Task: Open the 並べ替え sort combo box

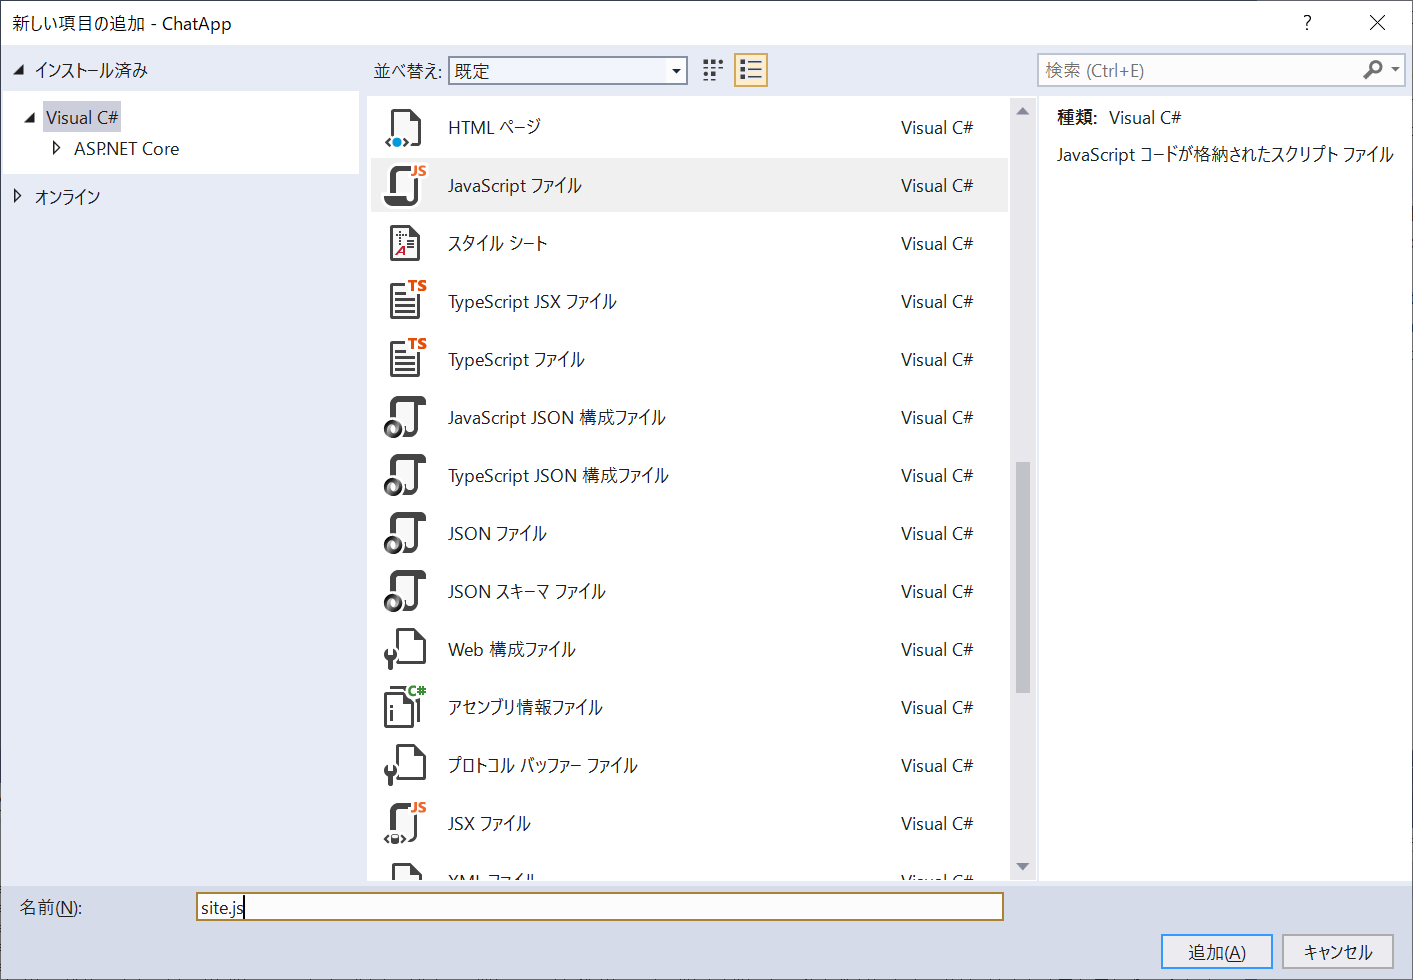Action: pos(568,71)
